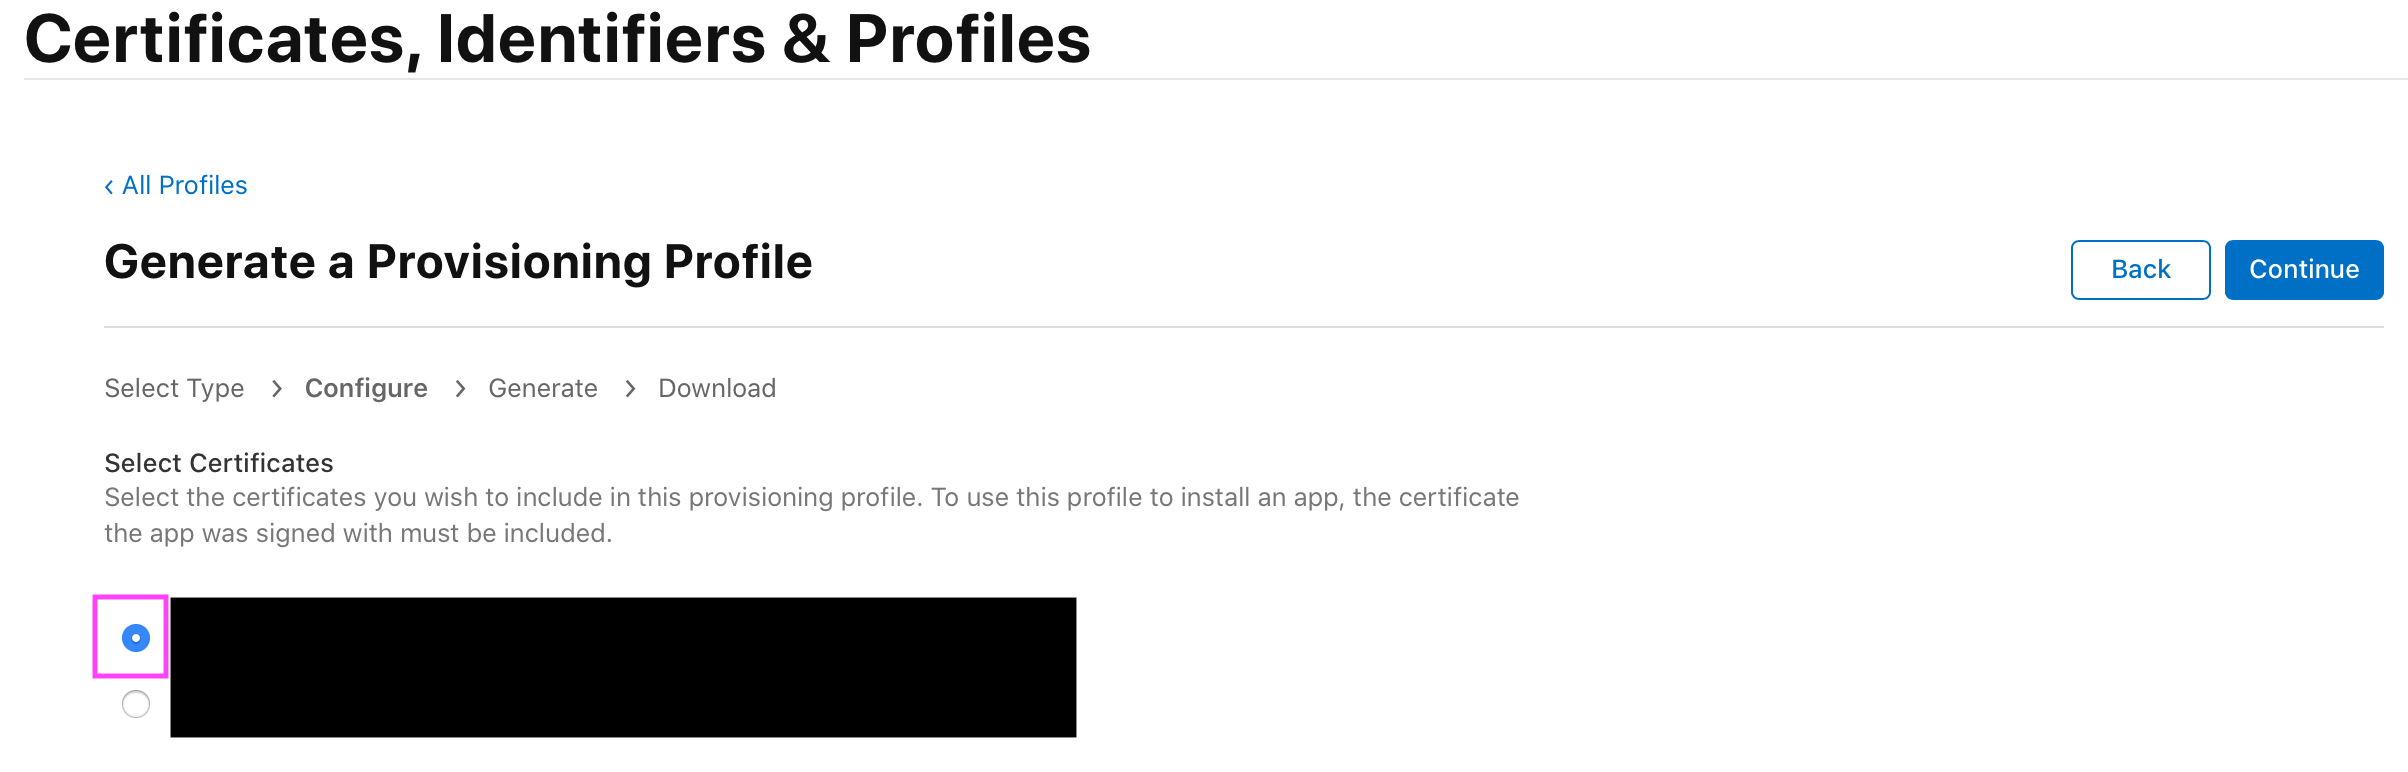The image size is (2408, 772).
Task: Click the chevron before Download step
Action: click(630, 389)
